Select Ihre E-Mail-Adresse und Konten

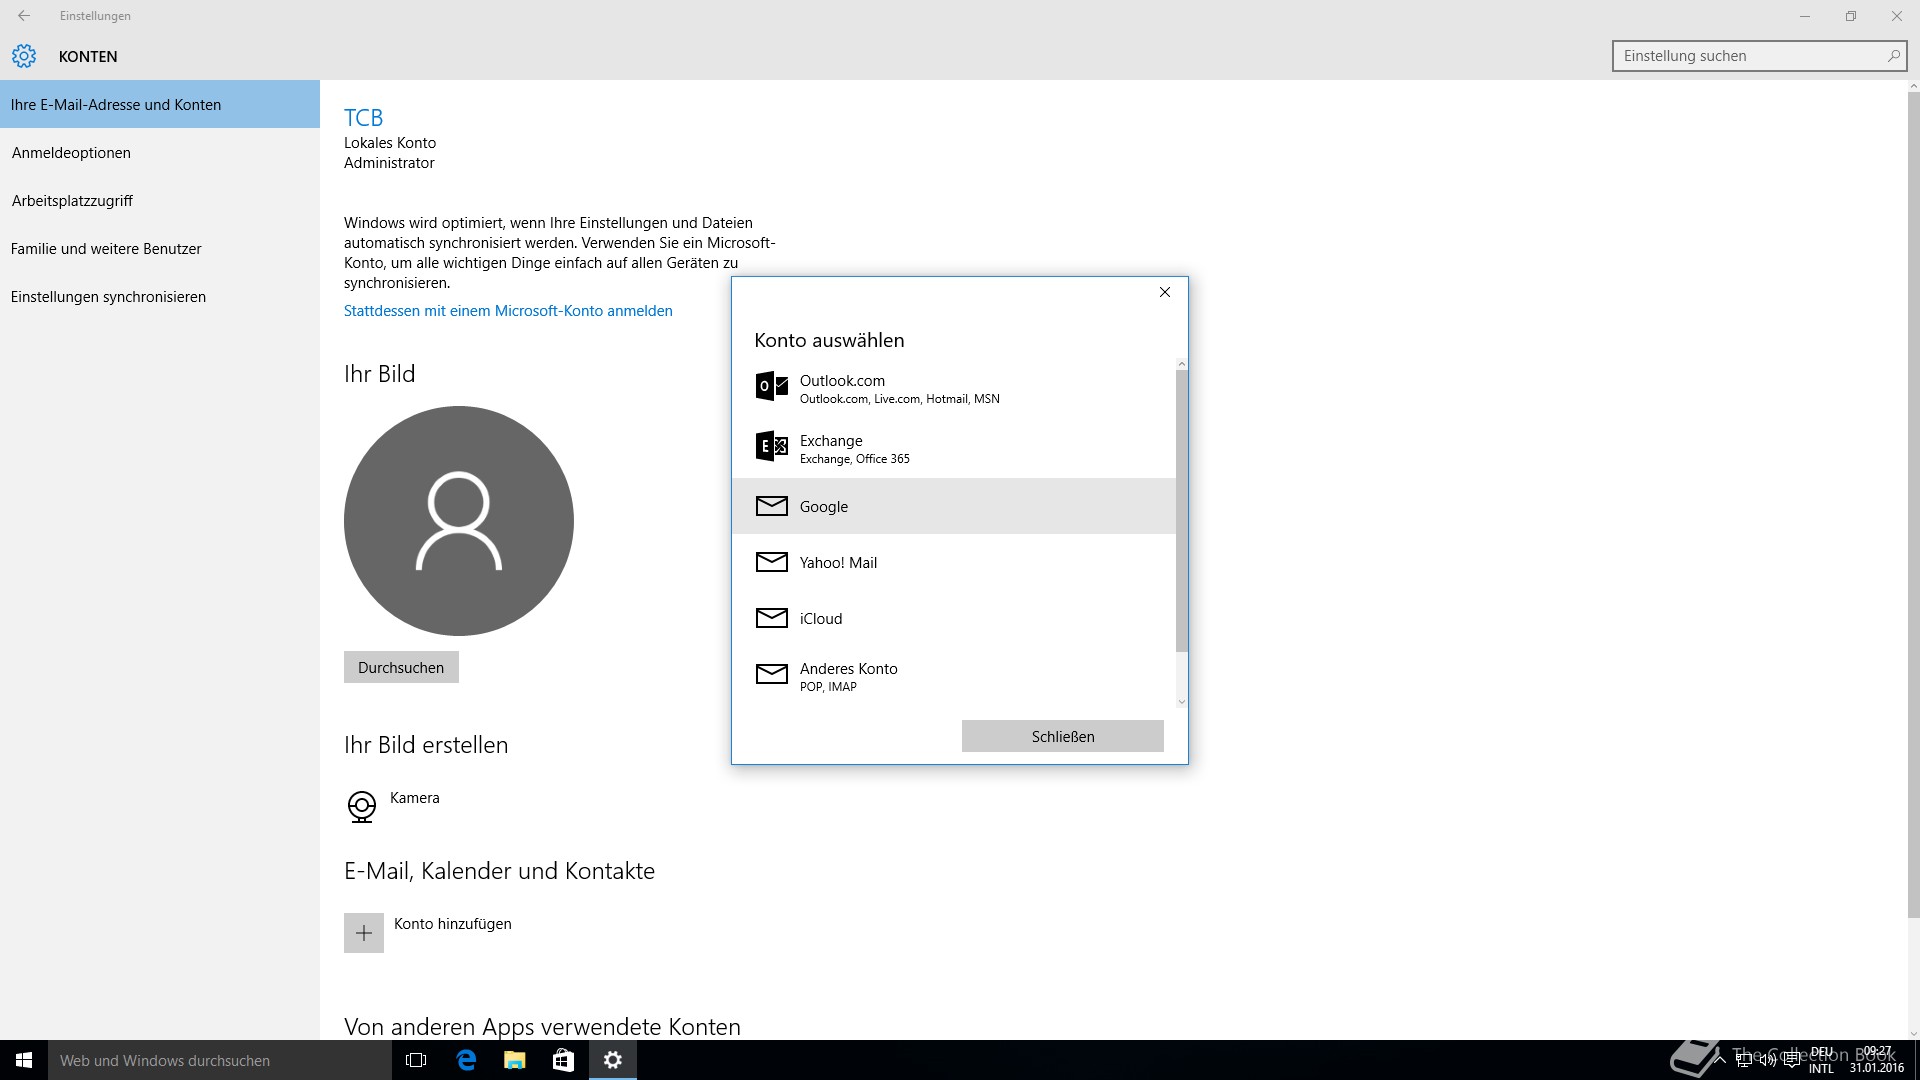point(160,104)
